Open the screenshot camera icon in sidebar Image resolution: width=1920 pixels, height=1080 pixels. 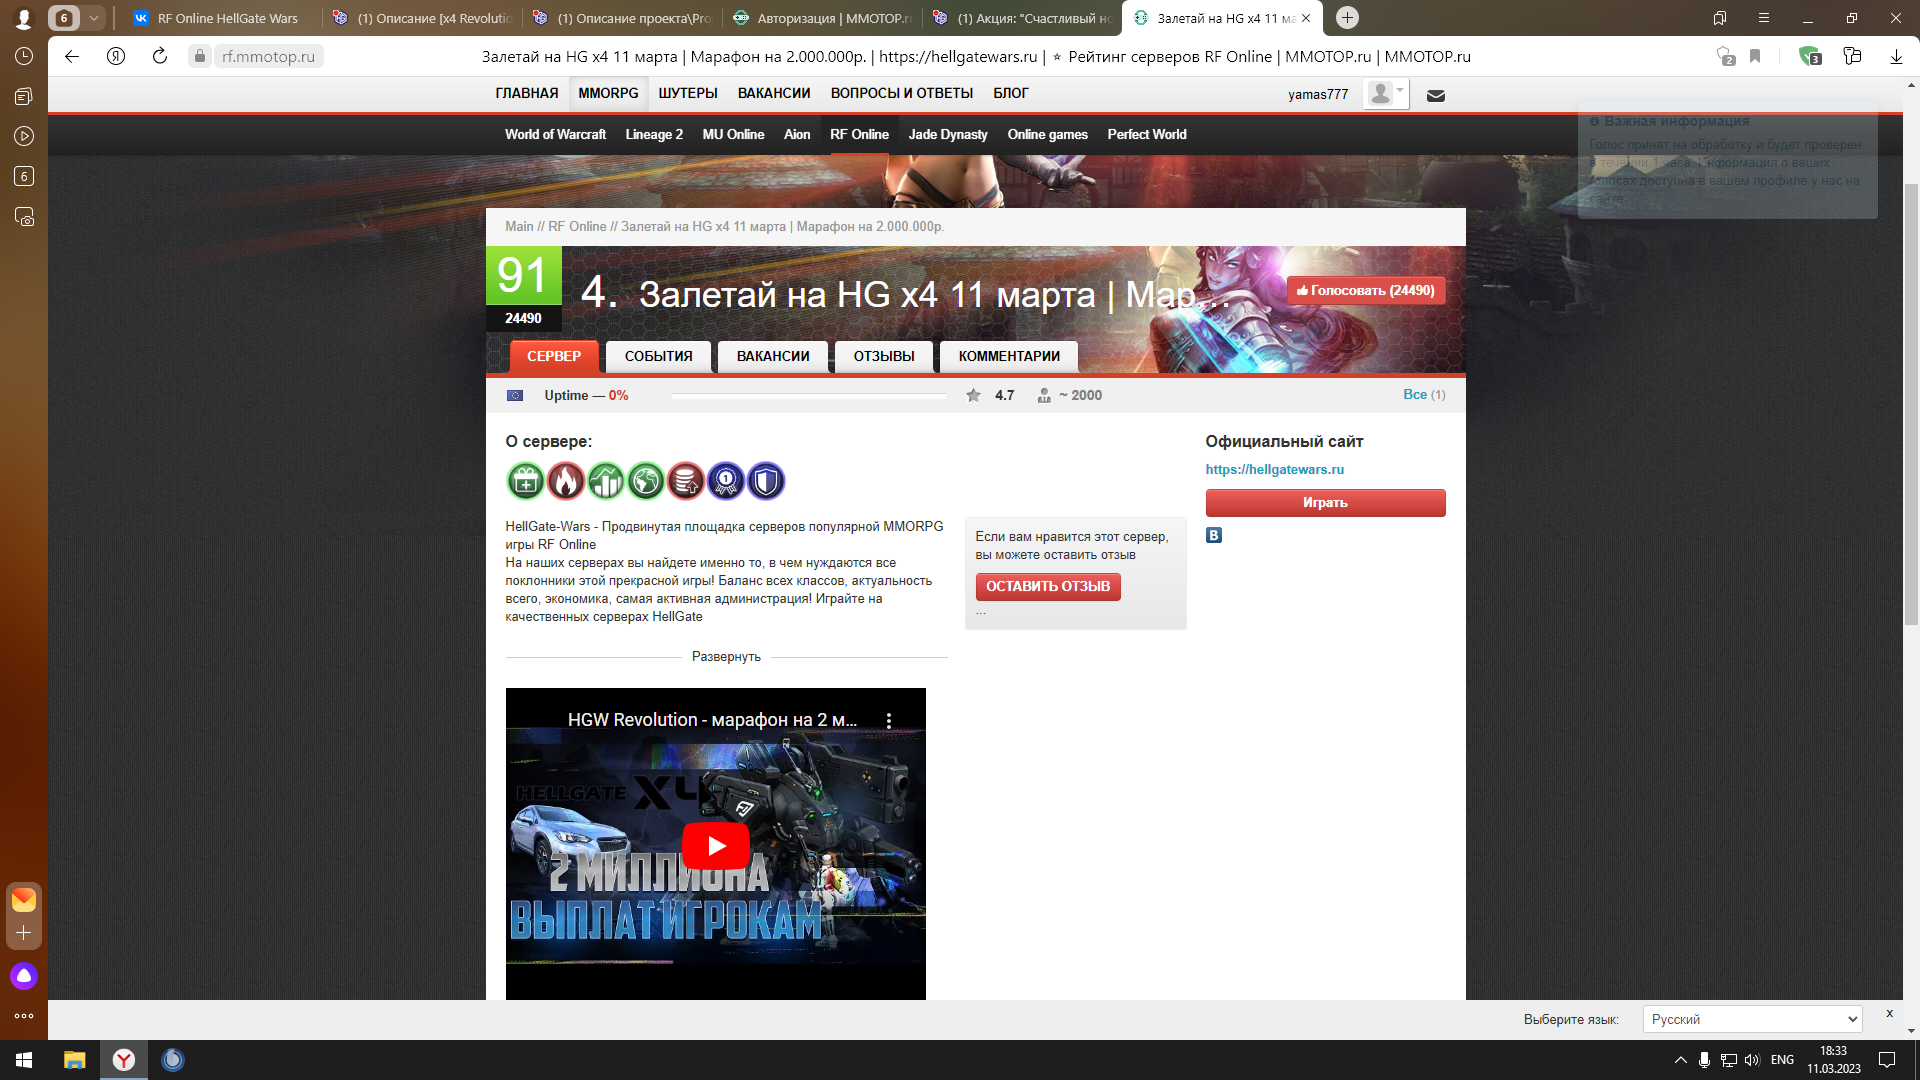tap(24, 216)
